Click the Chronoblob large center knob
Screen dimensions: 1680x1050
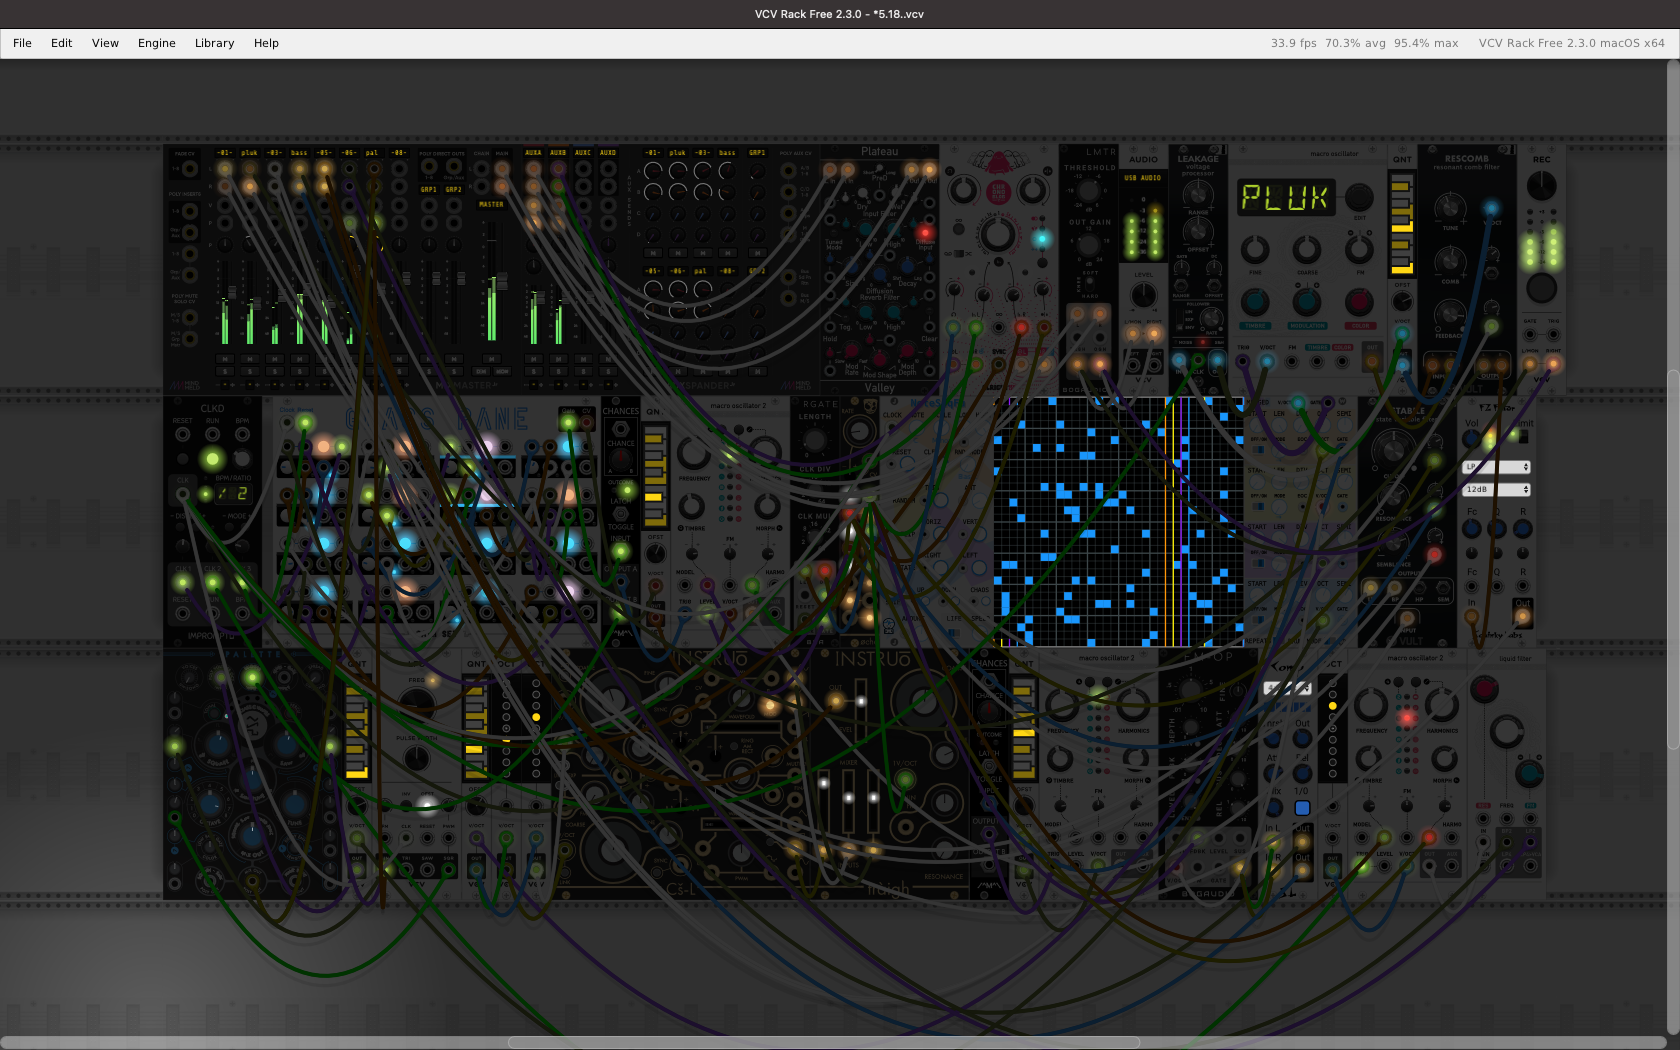(x=996, y=235)
